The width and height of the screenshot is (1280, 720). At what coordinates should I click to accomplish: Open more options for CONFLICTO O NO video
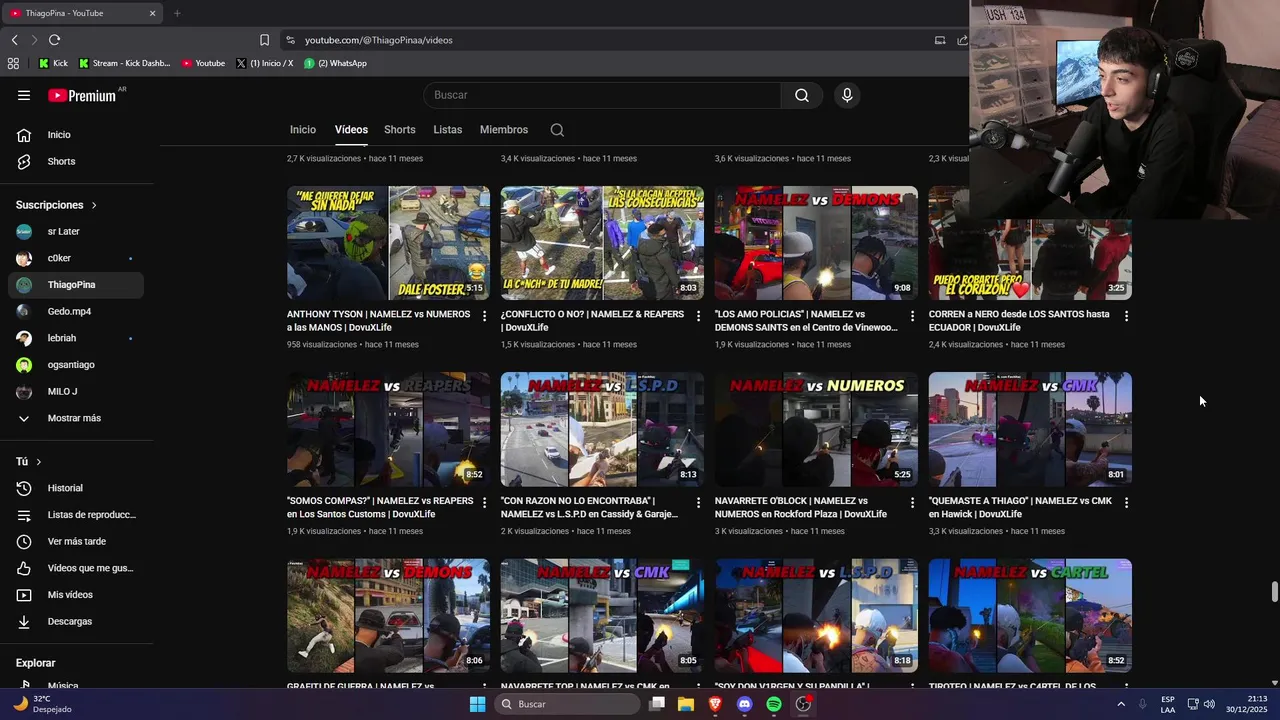[x=698, y=316]
